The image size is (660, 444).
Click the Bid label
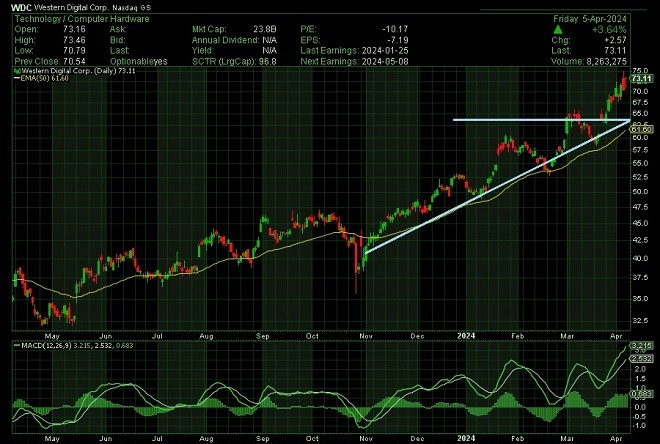117,40
